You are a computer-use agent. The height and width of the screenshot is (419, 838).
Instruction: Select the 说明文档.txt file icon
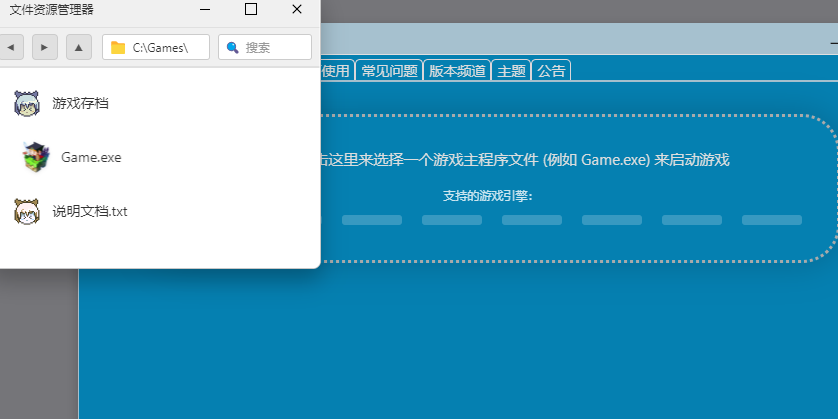[x=26, y=211]
